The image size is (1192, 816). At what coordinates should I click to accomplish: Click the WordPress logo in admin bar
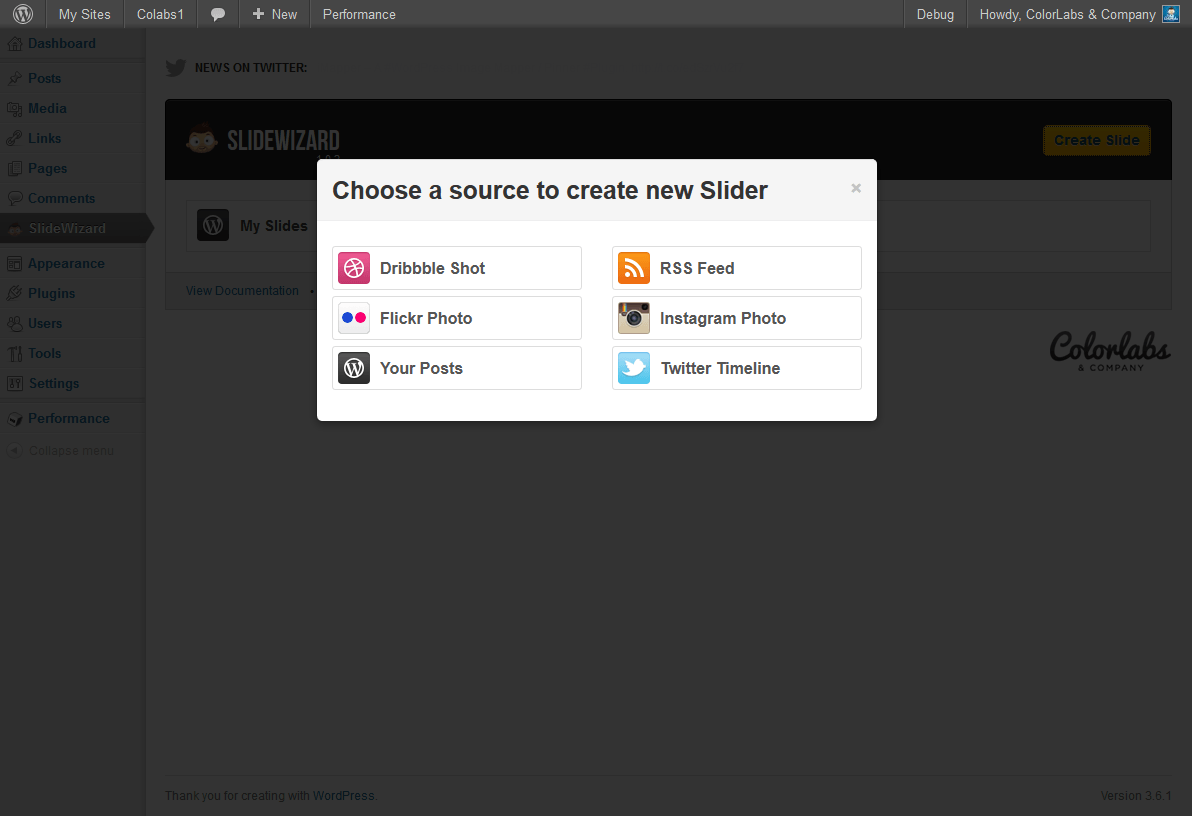(23, 14)
